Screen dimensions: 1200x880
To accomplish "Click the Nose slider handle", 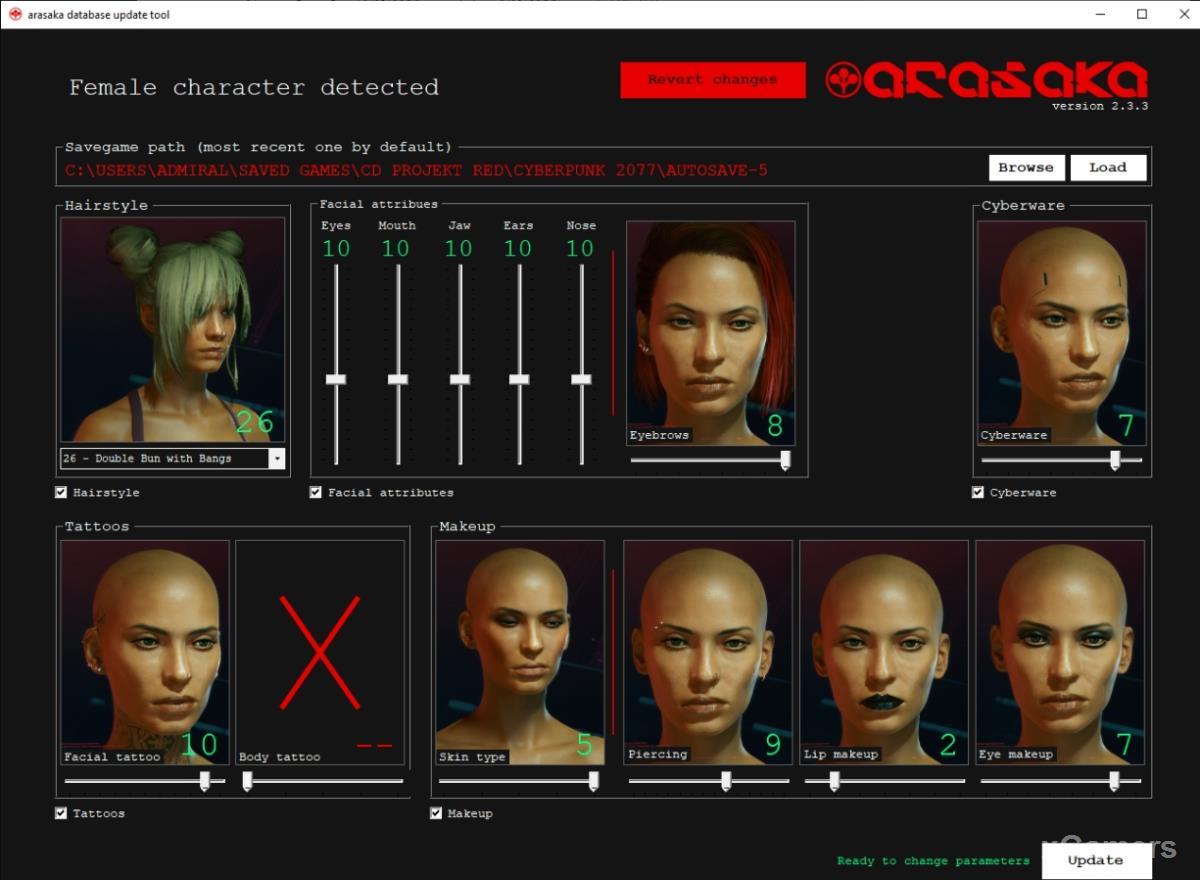I will 581,379.
